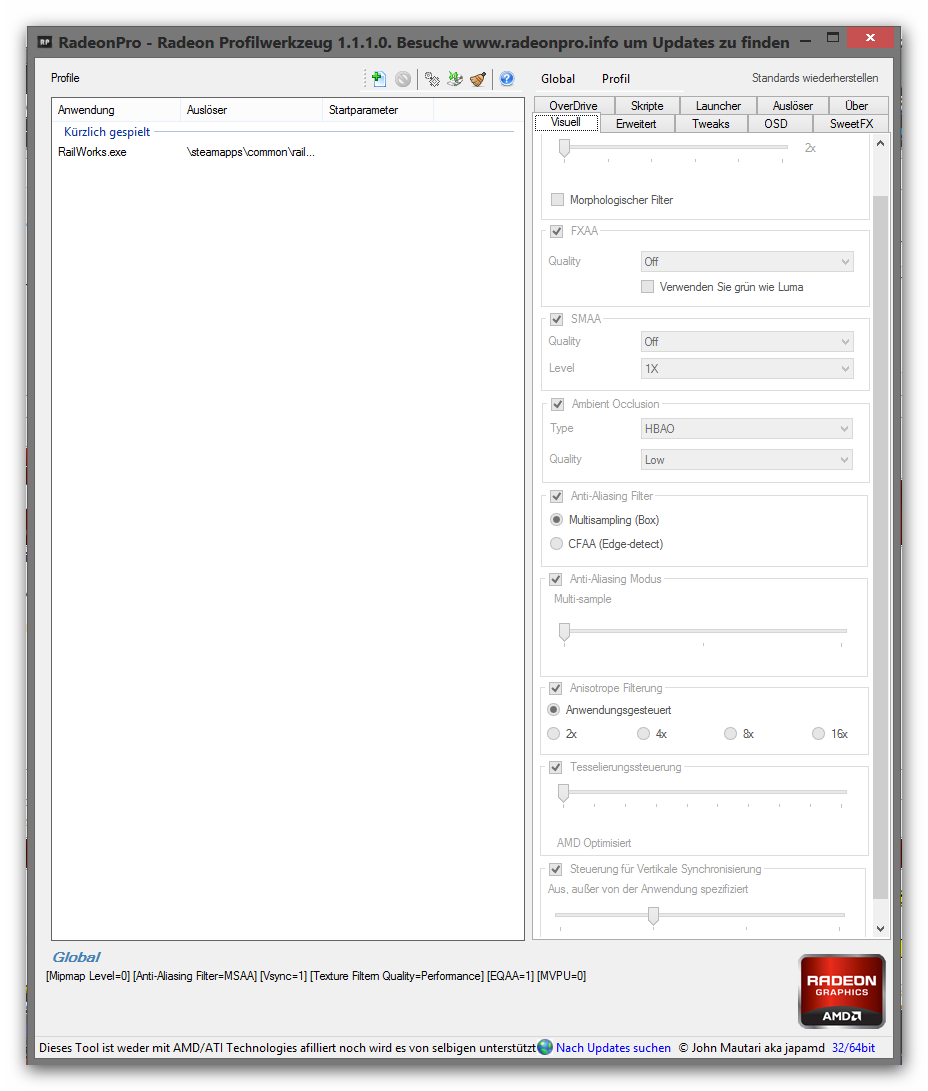The image size is (928, 1091).
Task: Switch to the Auslöser tab
Action: coord(793,106)
